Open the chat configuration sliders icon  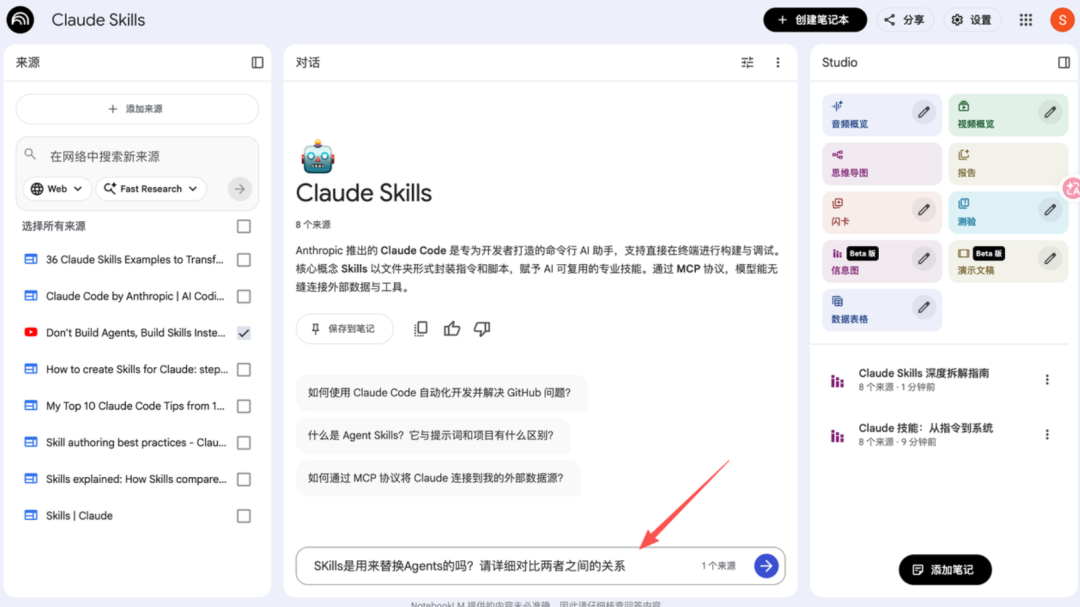point(747,63)
